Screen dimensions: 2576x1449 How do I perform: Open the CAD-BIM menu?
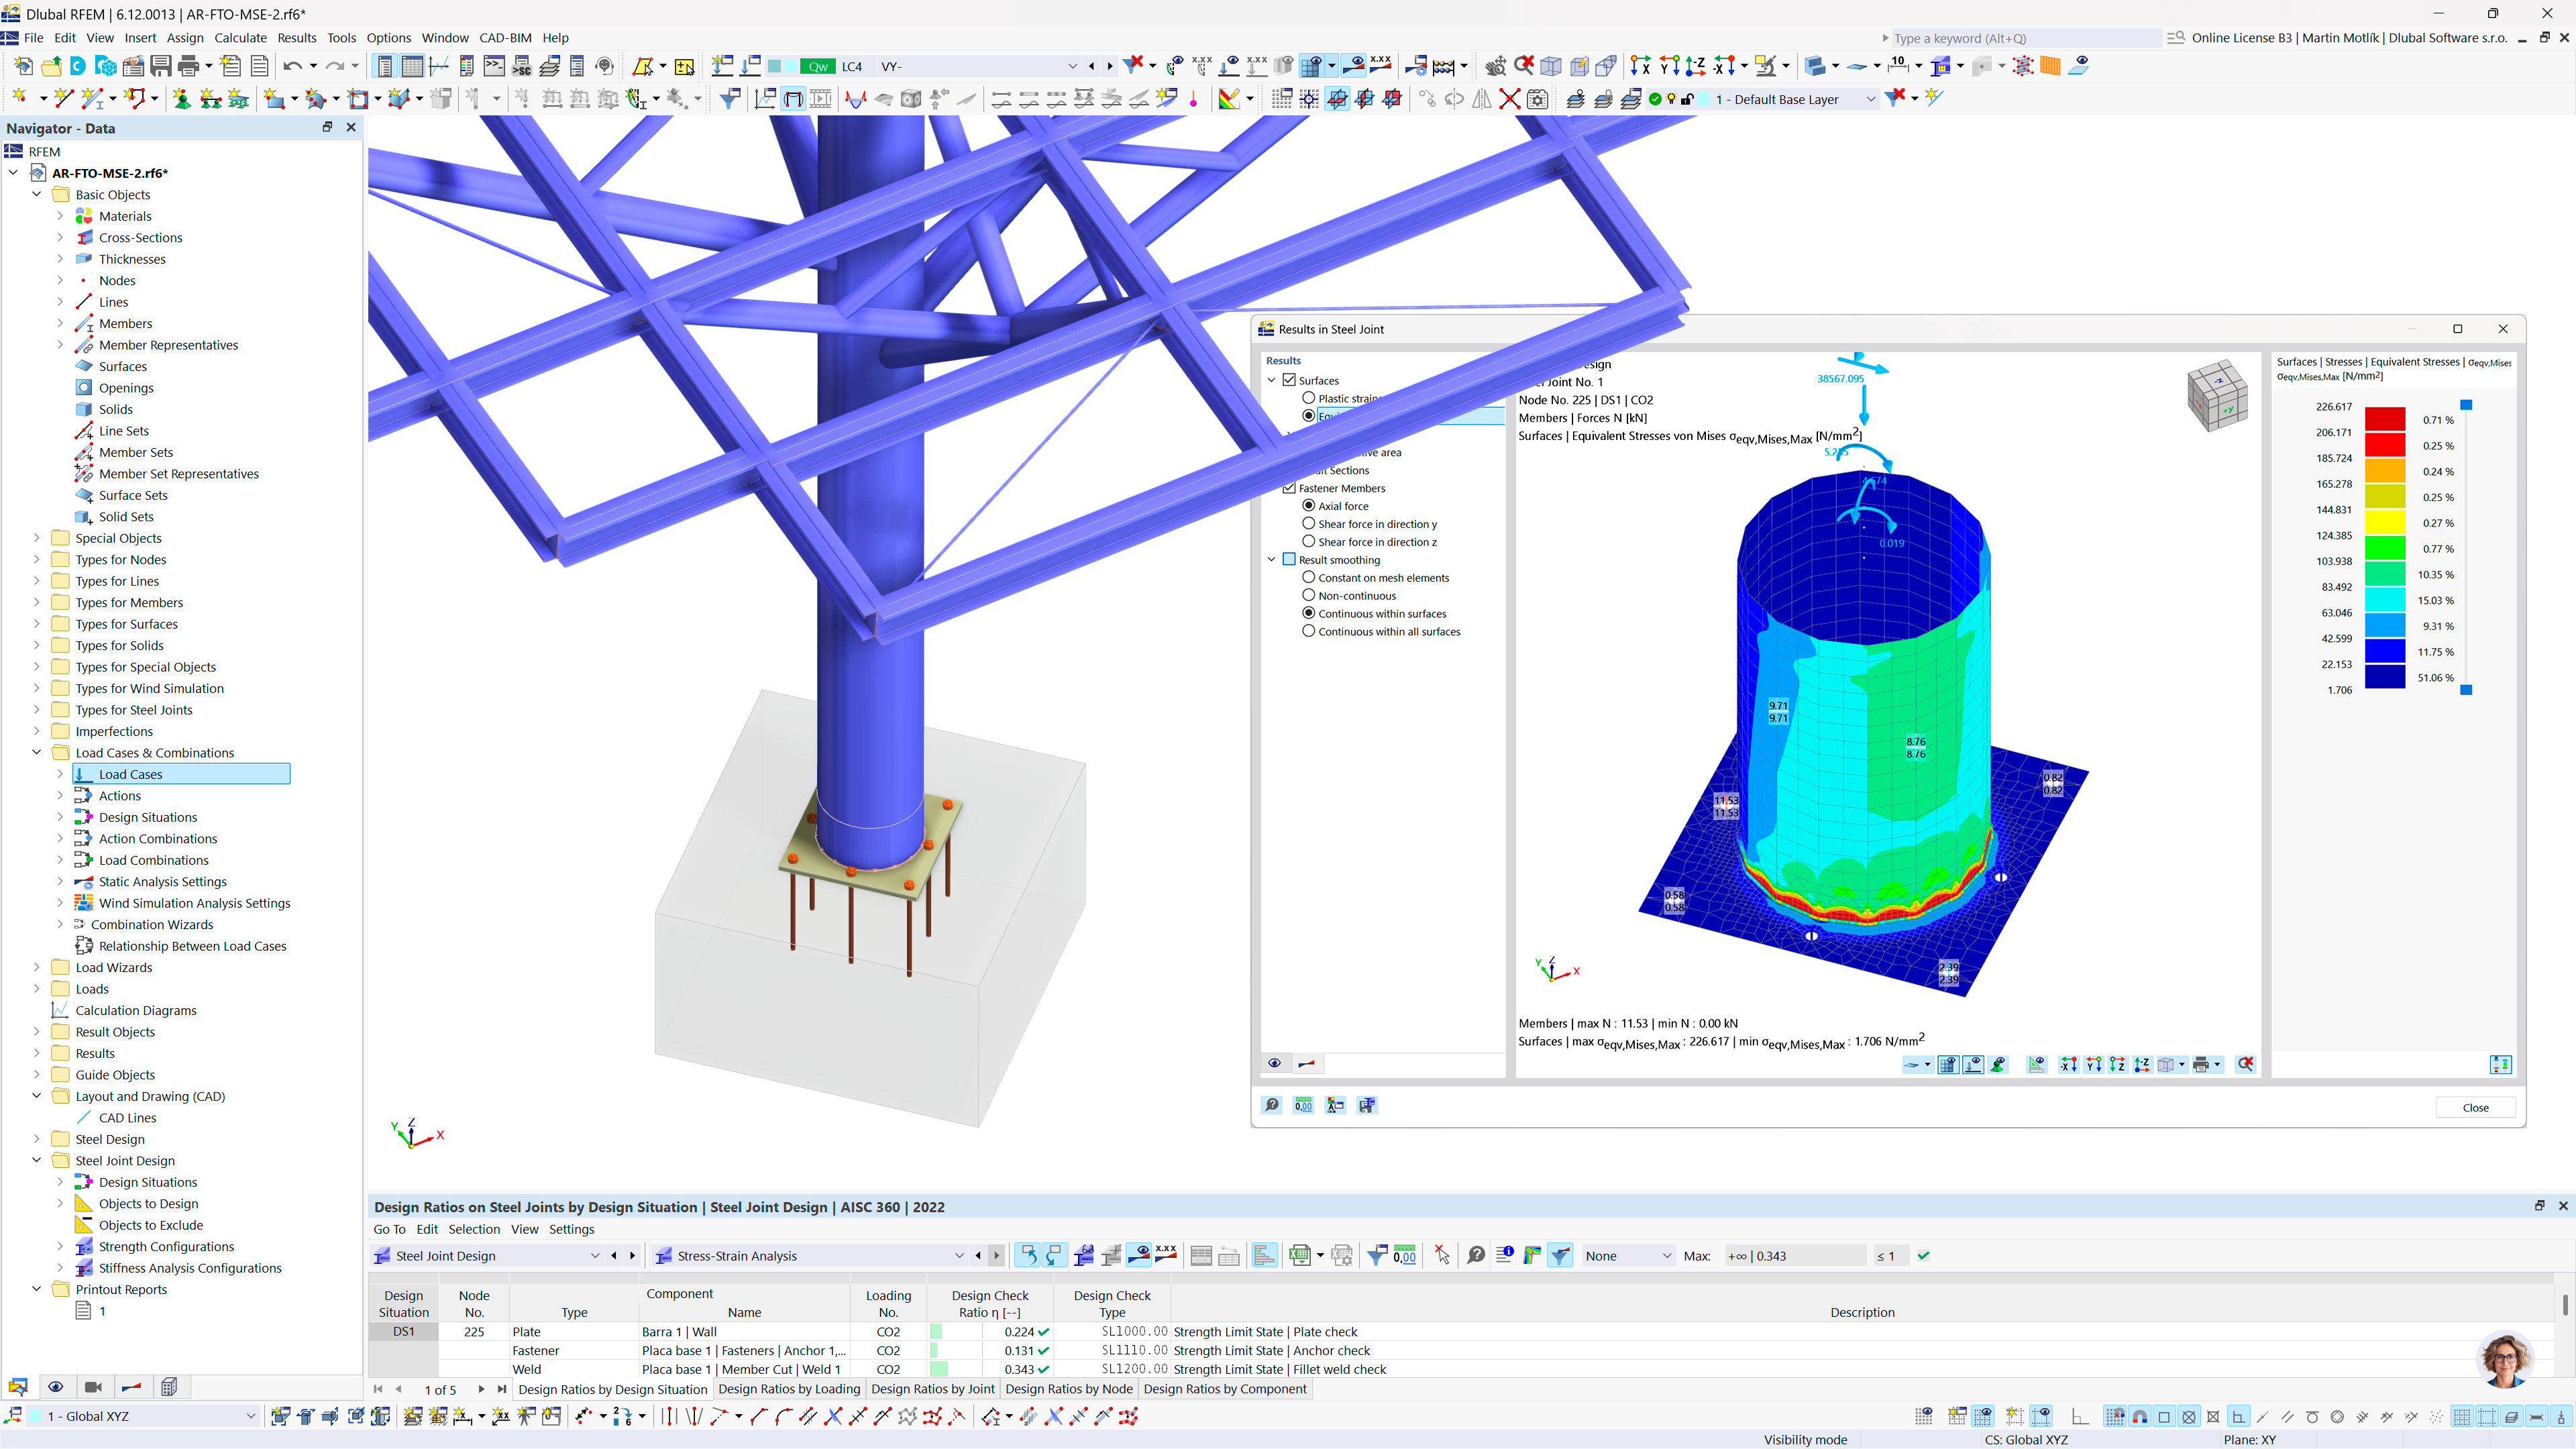[505, 38]
